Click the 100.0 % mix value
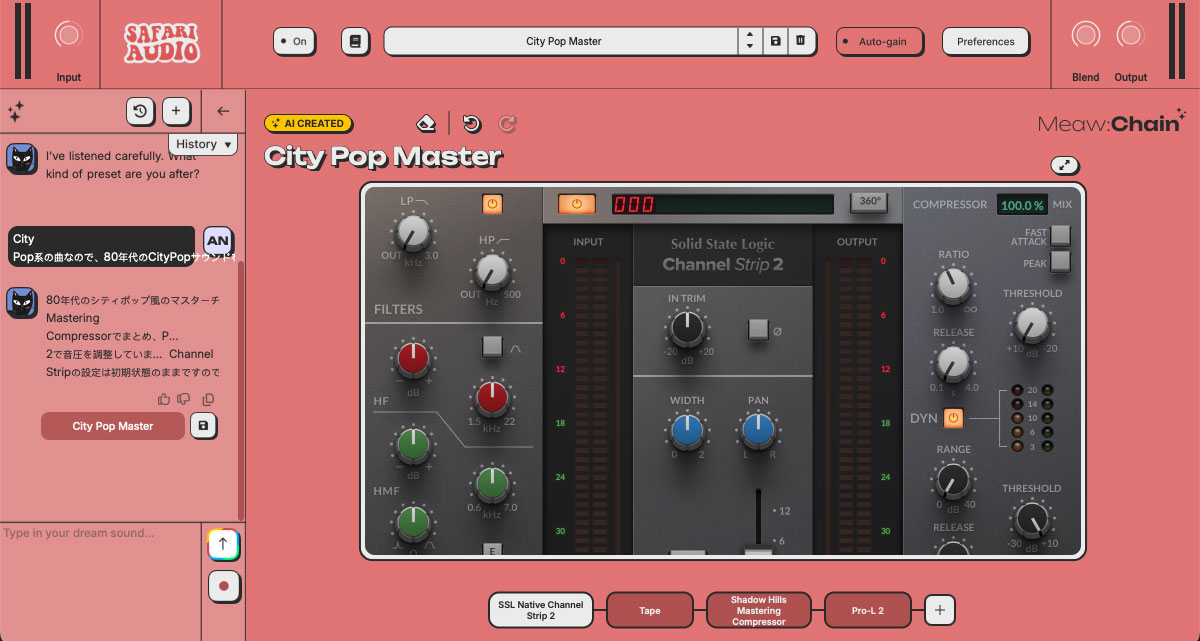 (1022, 204)
